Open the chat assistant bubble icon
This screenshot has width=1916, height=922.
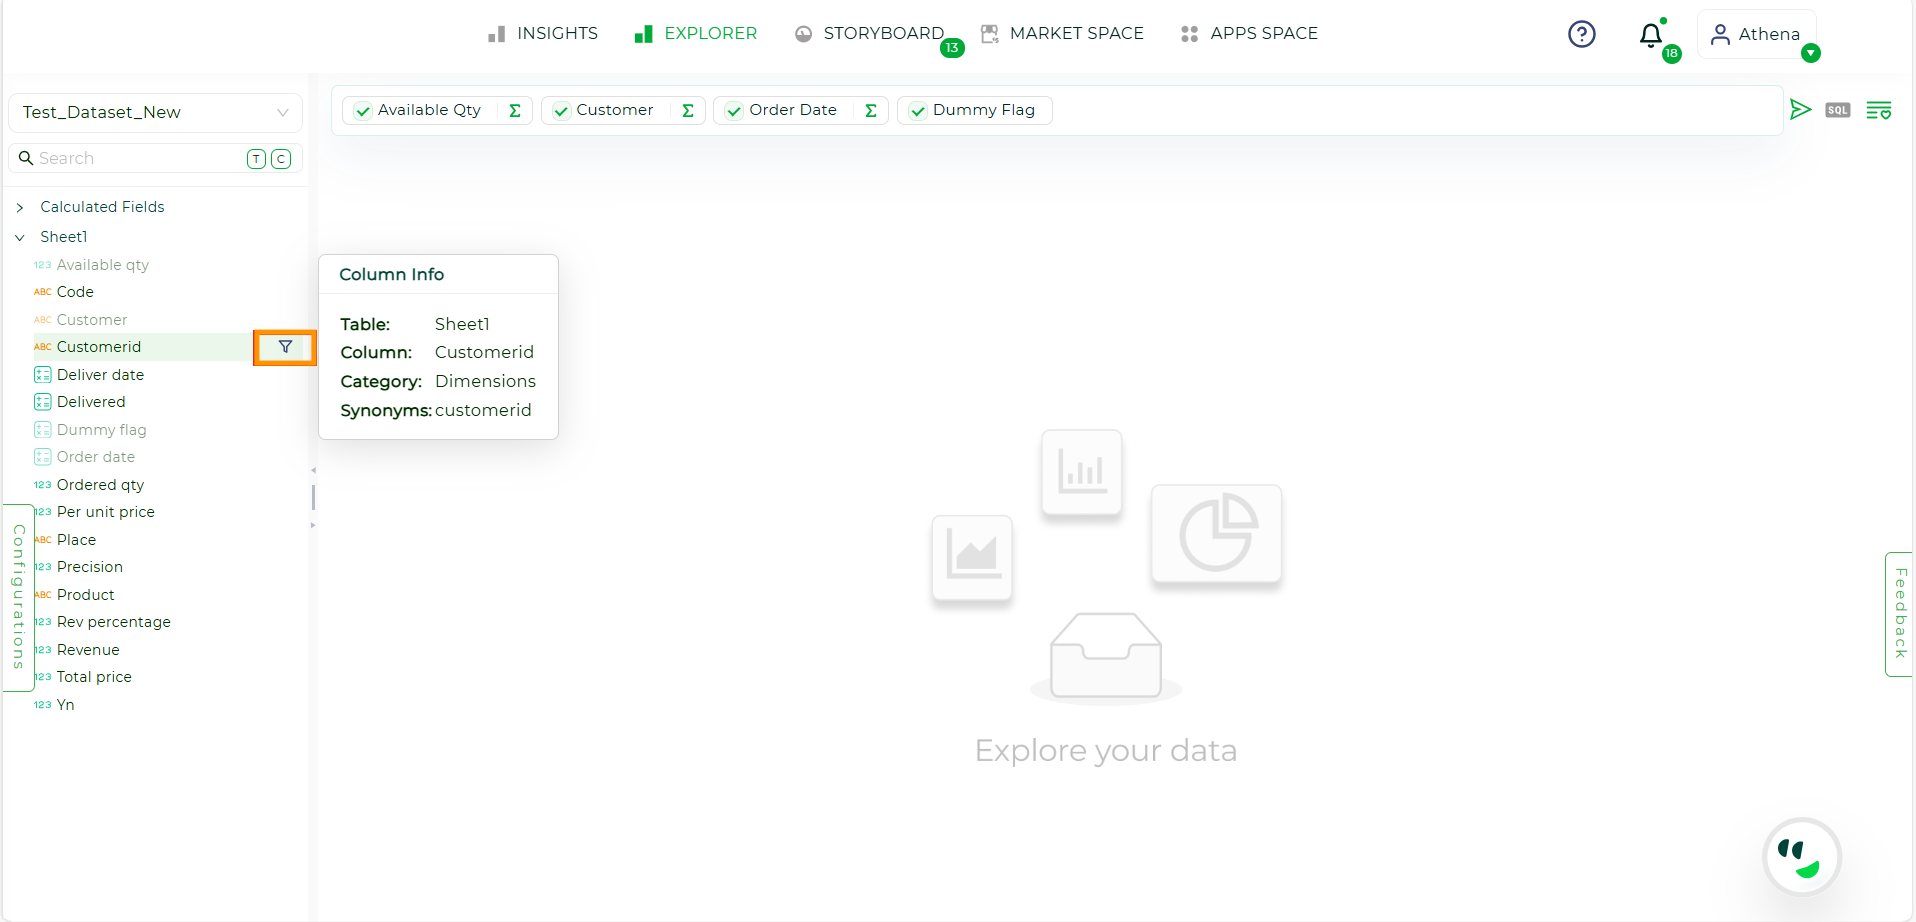click(x=1801, y=857)
